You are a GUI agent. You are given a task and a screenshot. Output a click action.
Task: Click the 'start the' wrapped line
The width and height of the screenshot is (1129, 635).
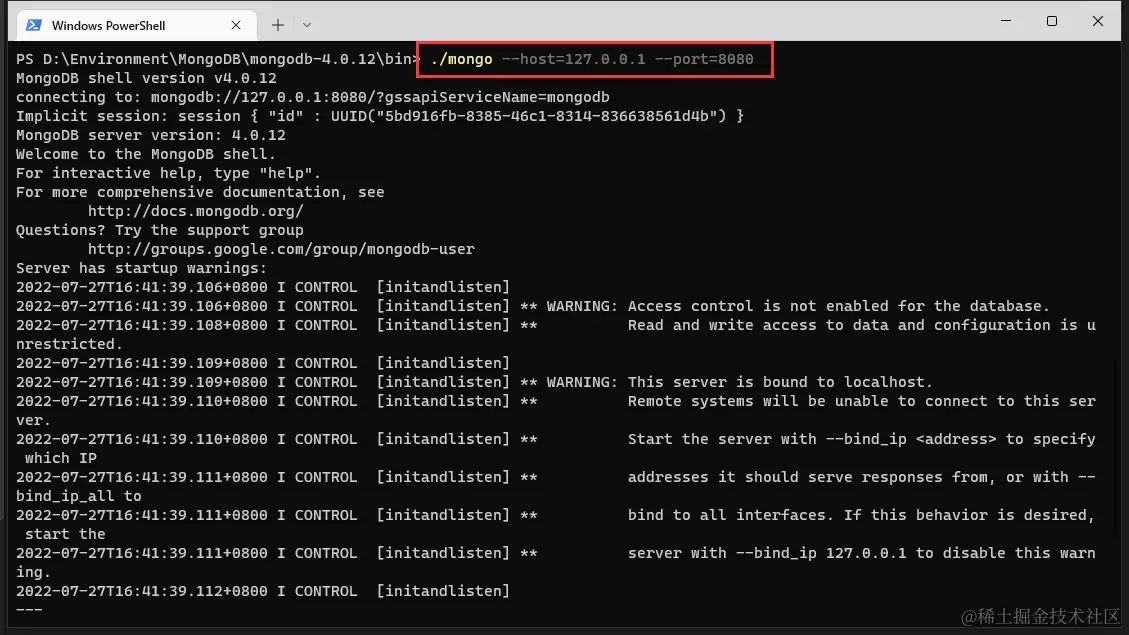pos(65,534)
